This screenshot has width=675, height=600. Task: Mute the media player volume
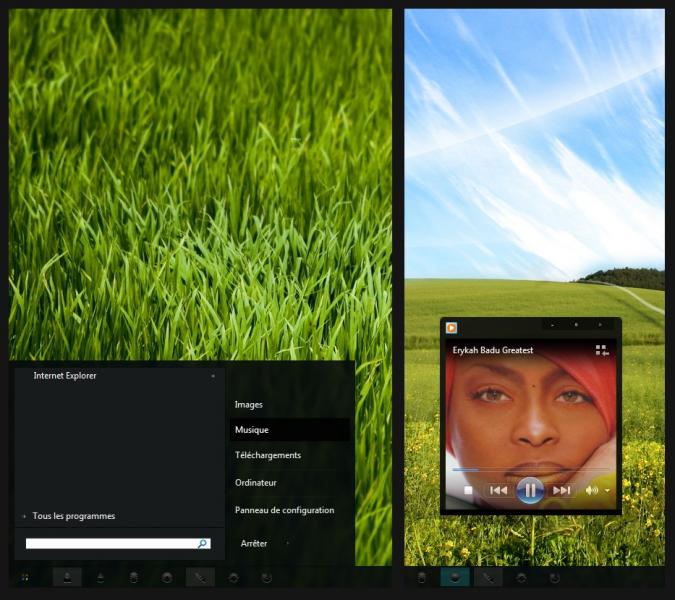[592, 490]
